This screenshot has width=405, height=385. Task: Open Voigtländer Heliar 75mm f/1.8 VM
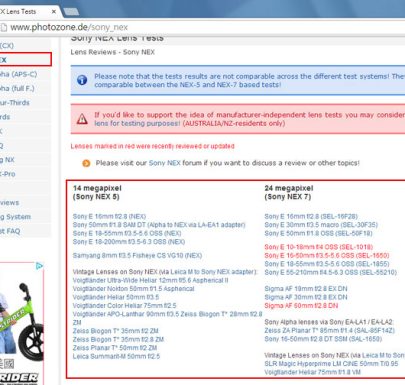pyautogui.click(x=313, y=372)
